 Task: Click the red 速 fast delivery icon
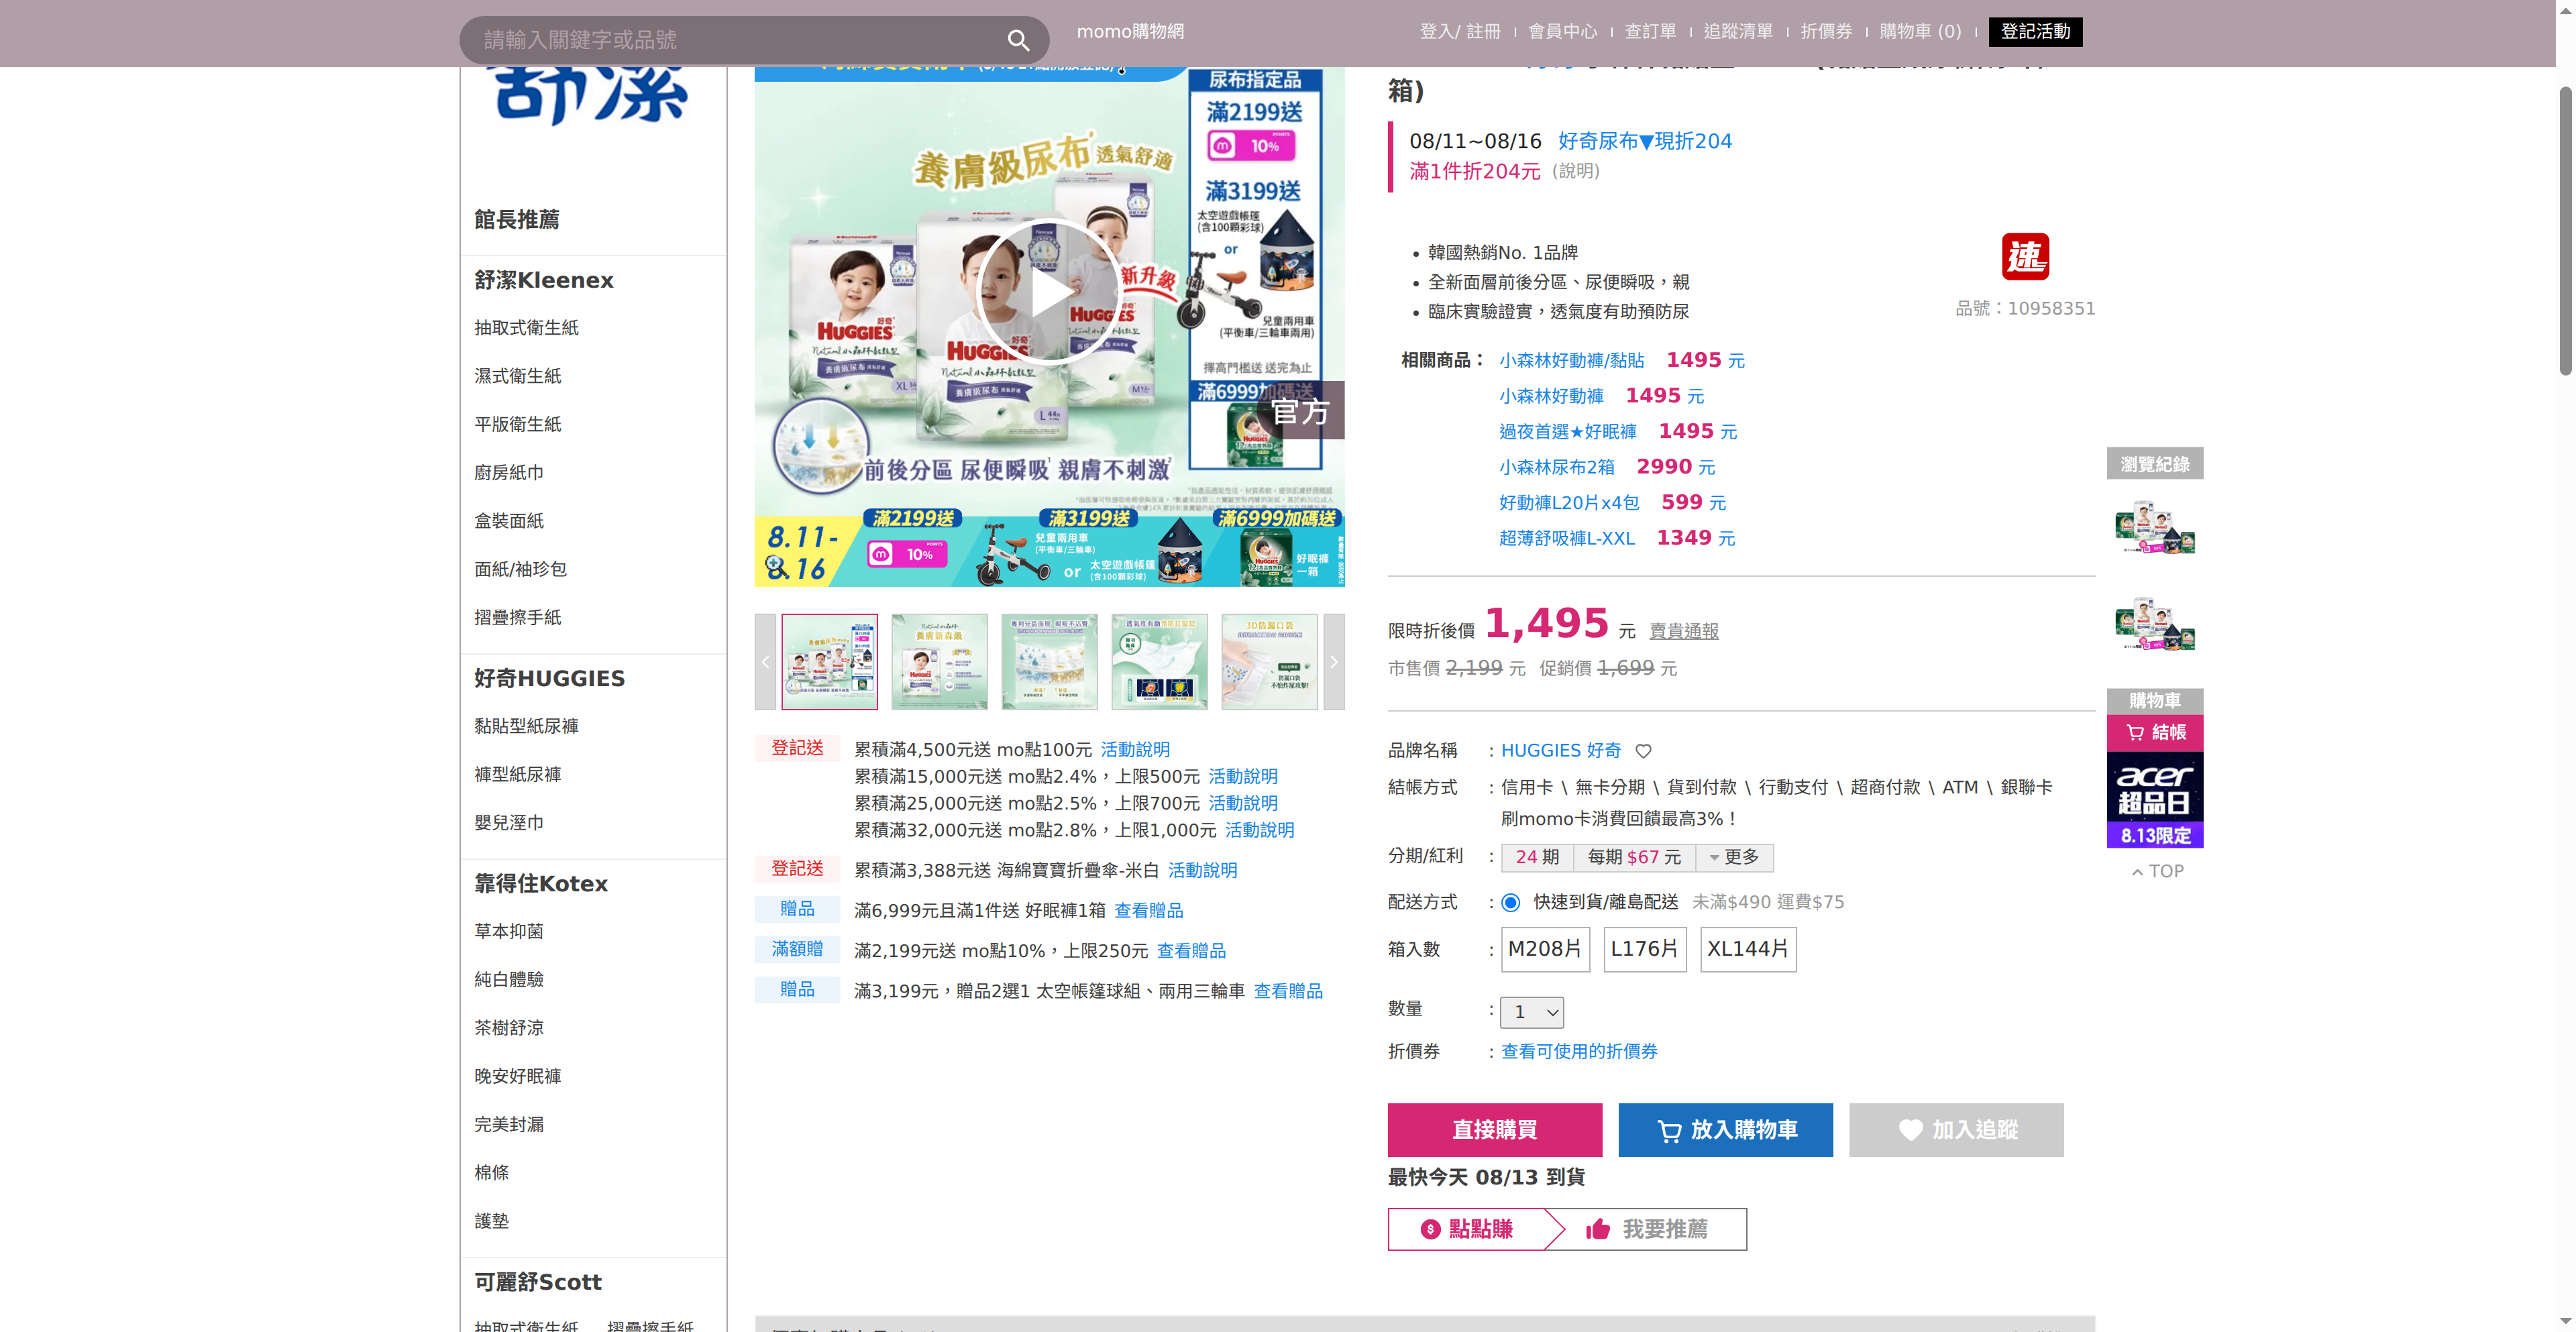2025,257
